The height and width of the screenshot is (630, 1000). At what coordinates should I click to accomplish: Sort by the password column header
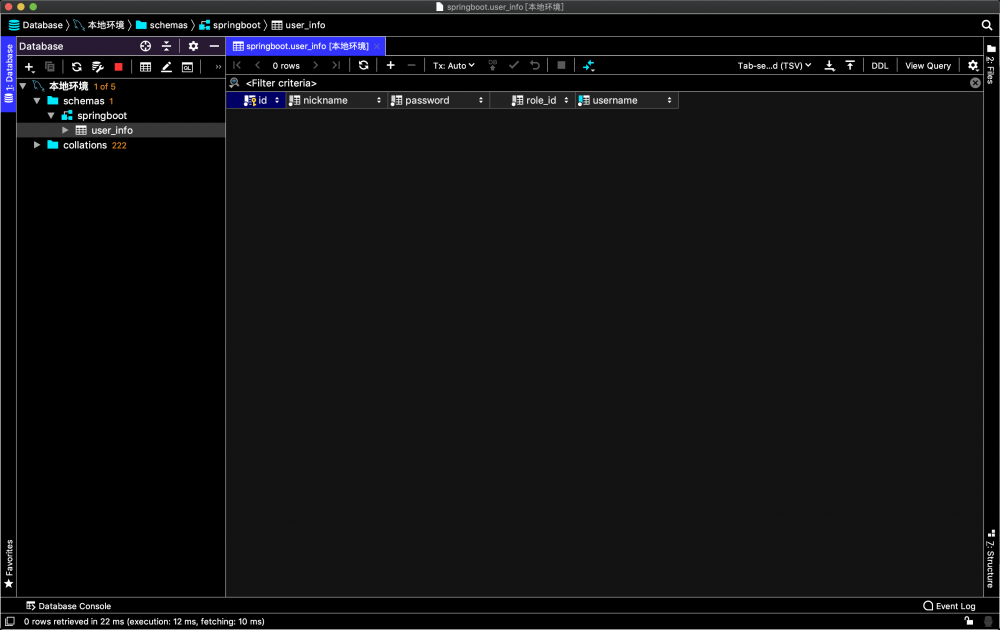pyautogui.click(x=439, y=100)
